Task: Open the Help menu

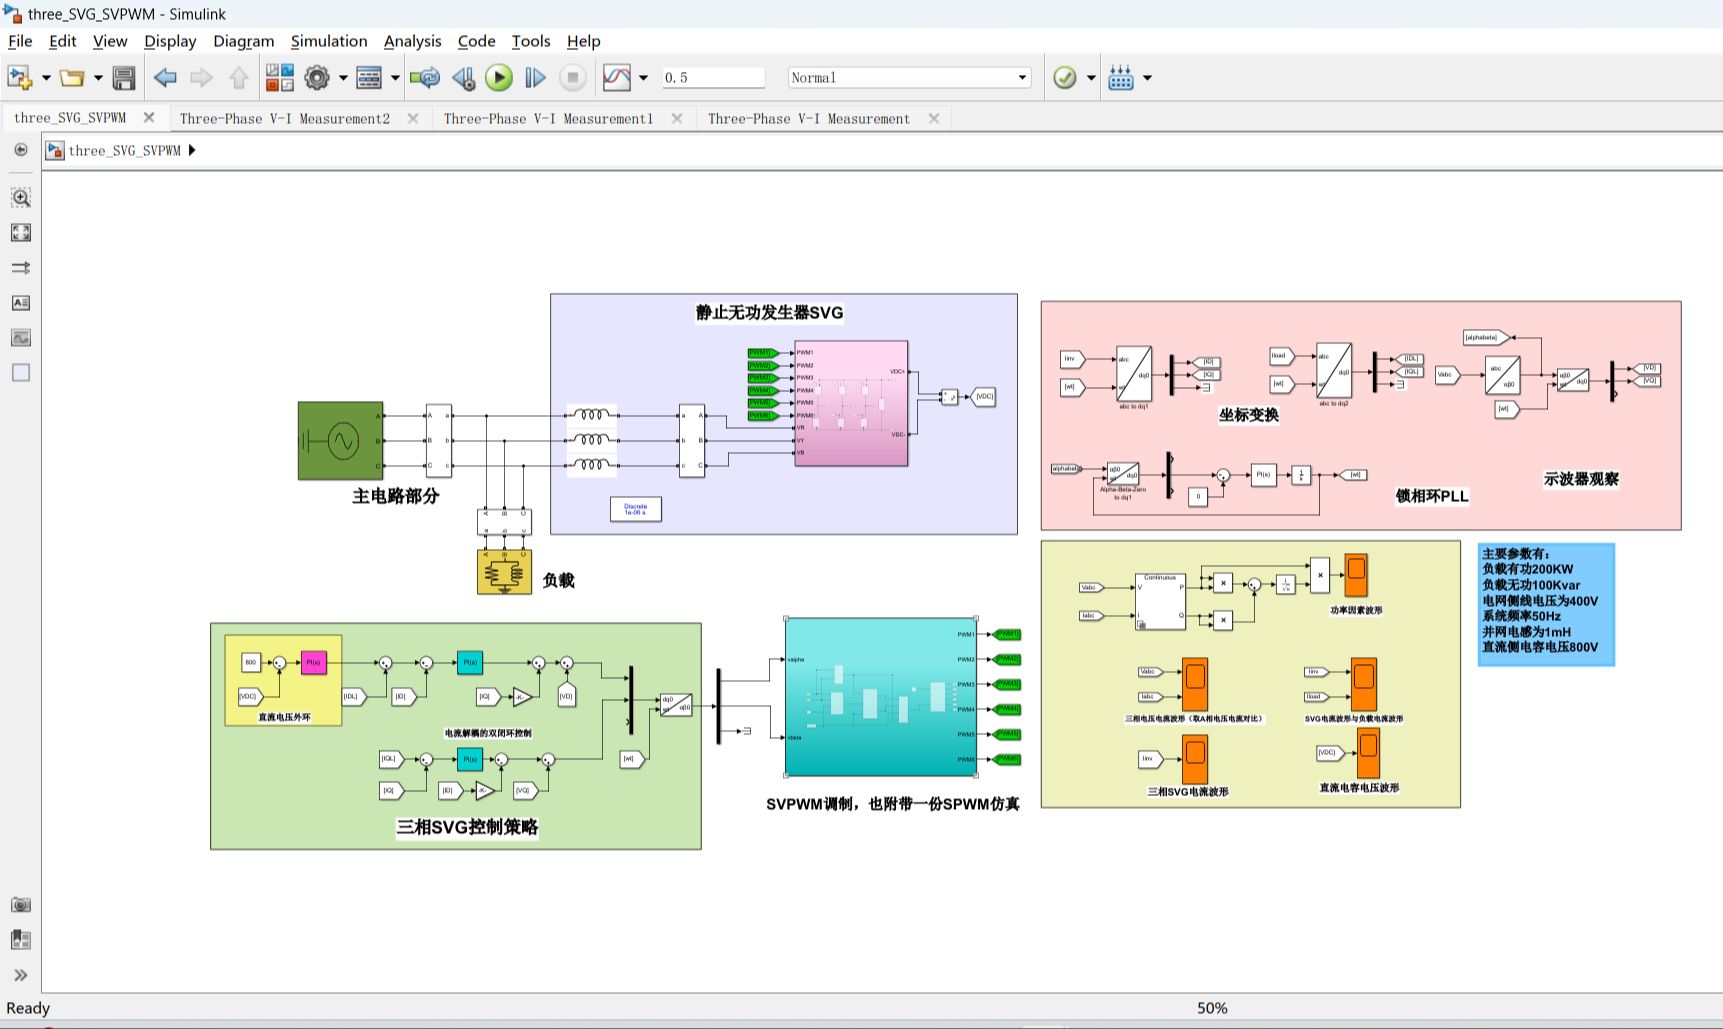Action: click(583, 41)
